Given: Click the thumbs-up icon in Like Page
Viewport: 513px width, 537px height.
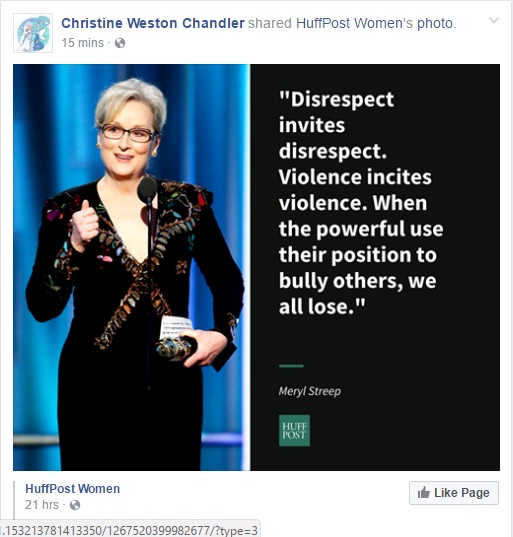Looking at the screenshot, I should coord(424,492).
